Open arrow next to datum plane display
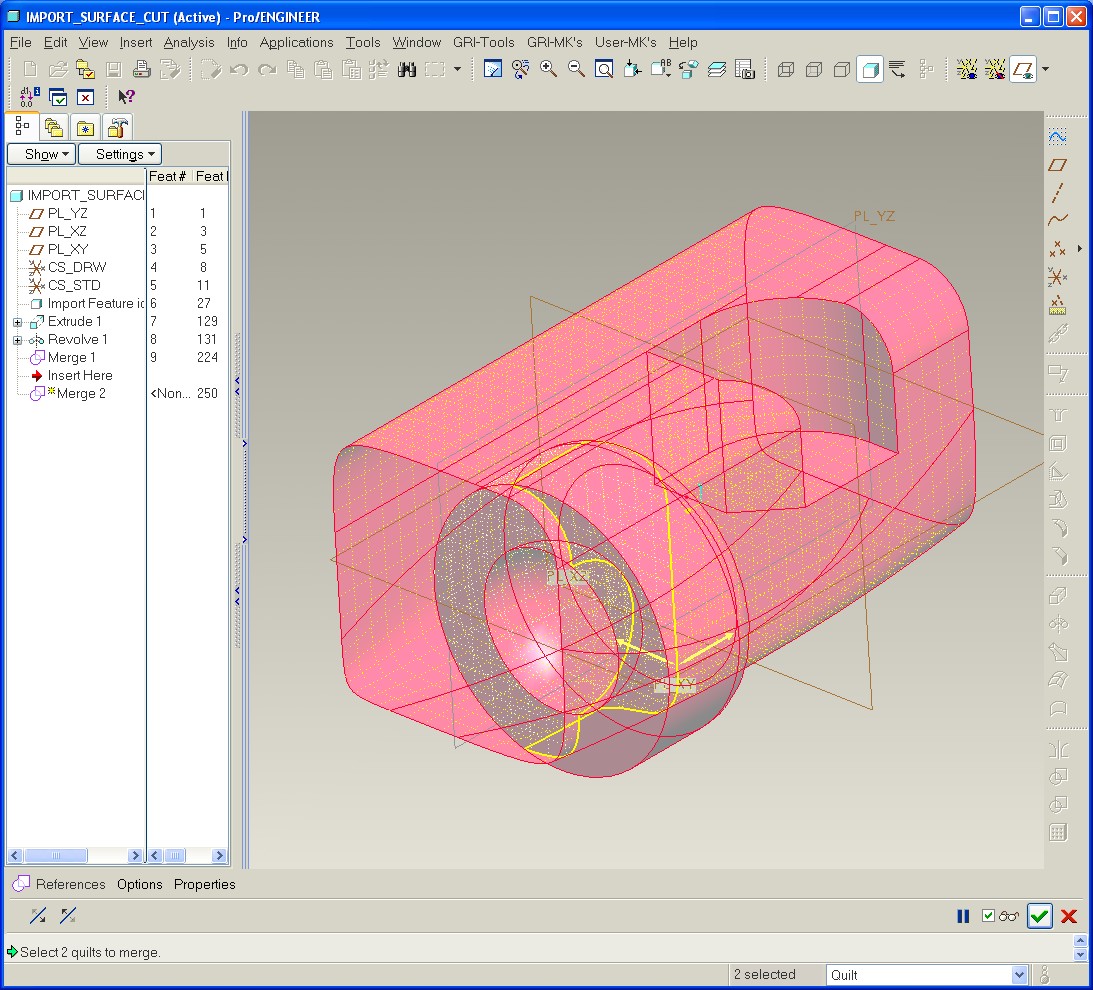1093x990 pixels. [x=1045, y=69]
